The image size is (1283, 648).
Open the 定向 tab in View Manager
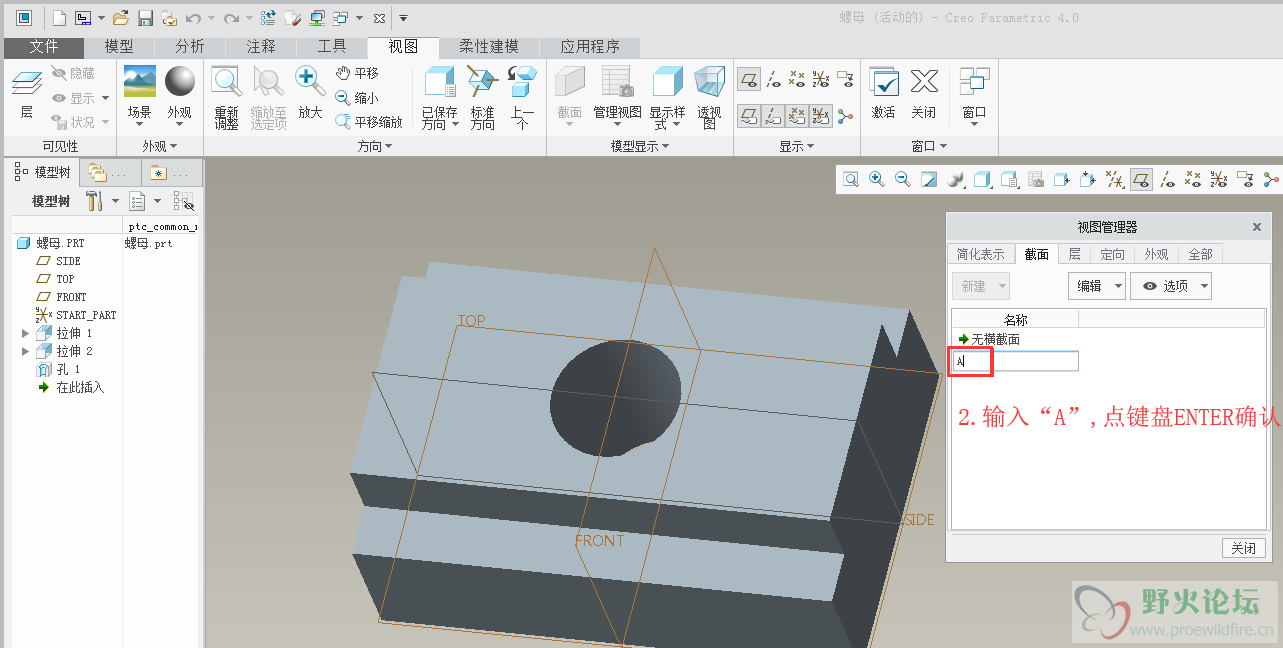(x=1112, y=254)
